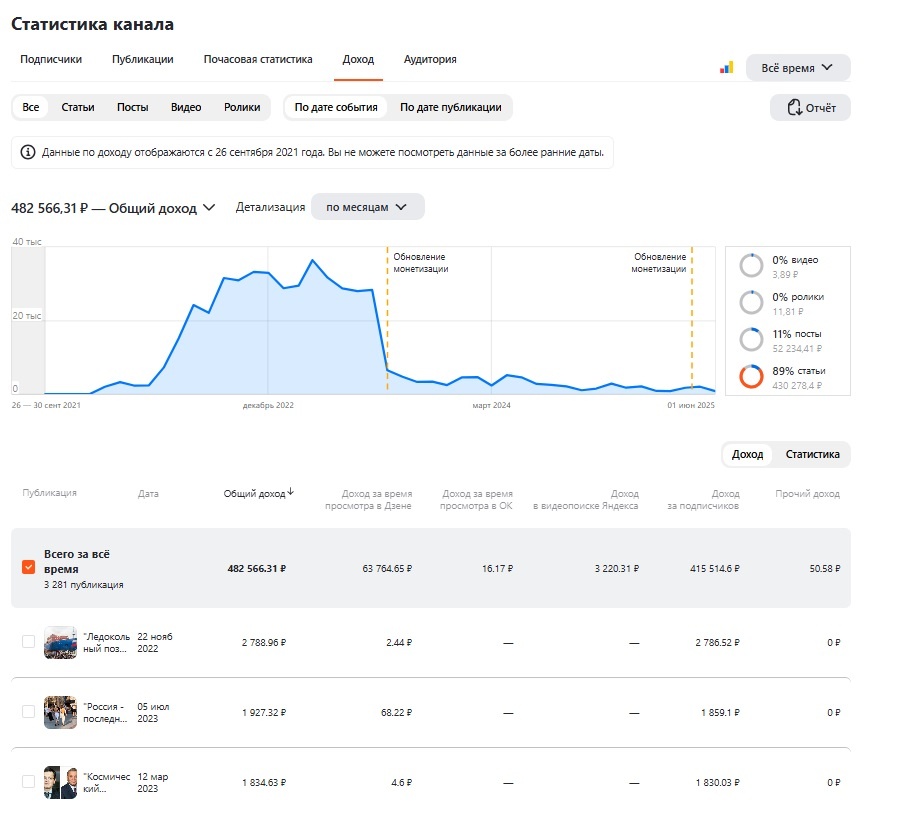The width and height of the screenshot is (918, 840).
Task: Click the ролики 0% donut indicator
Action: (751, 303)
